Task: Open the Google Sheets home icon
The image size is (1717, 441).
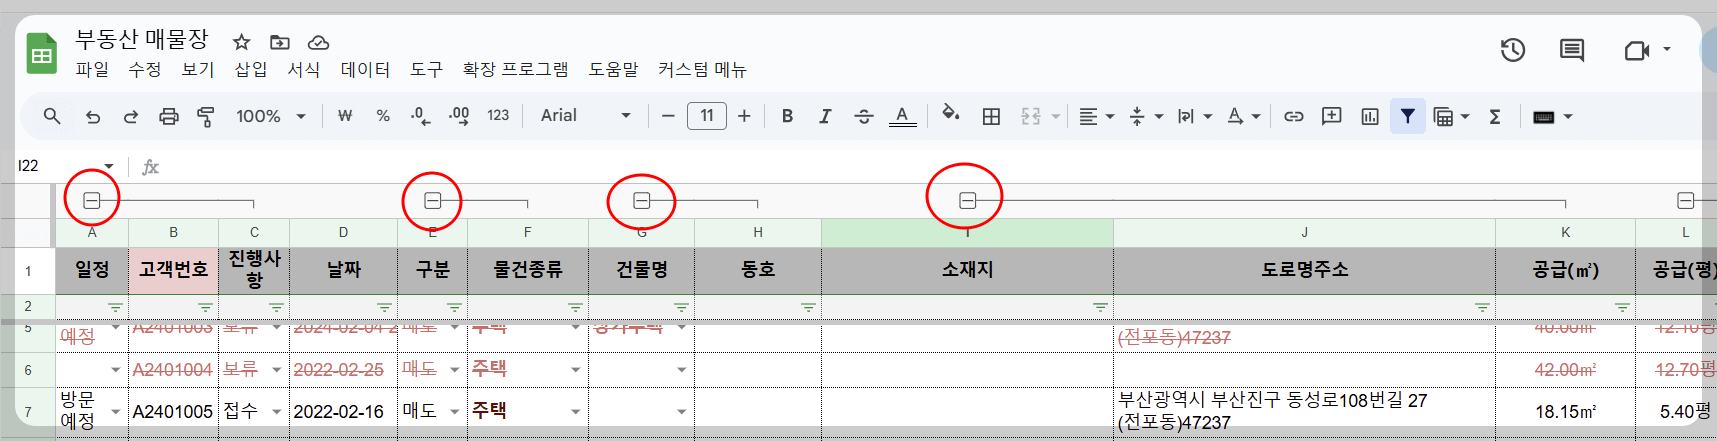Action: tap(42, 54)
